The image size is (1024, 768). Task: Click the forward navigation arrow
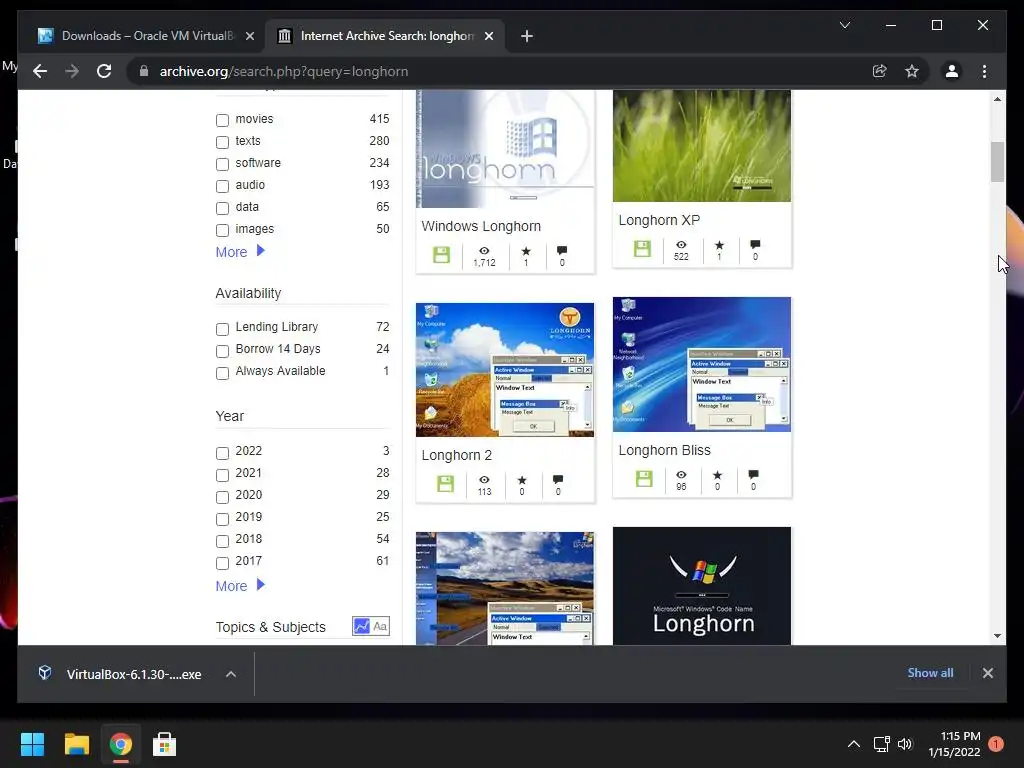72,71
